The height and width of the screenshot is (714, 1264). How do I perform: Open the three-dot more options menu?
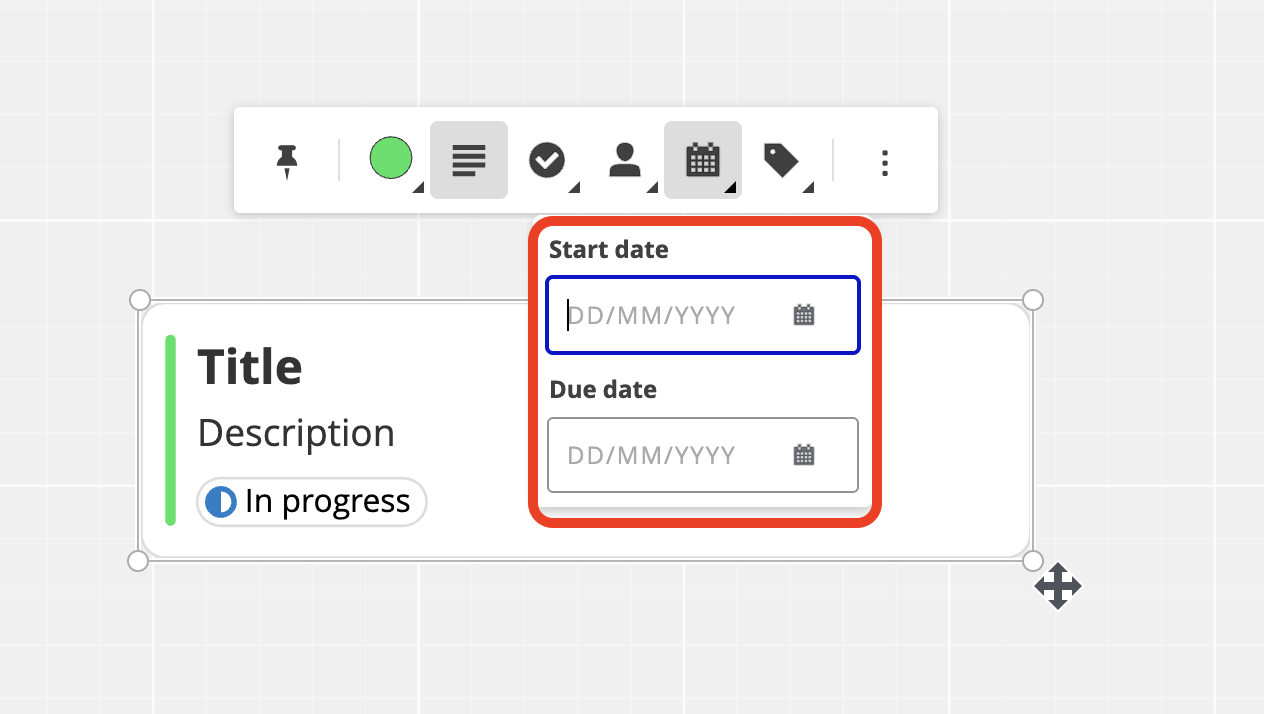(884, 163)
